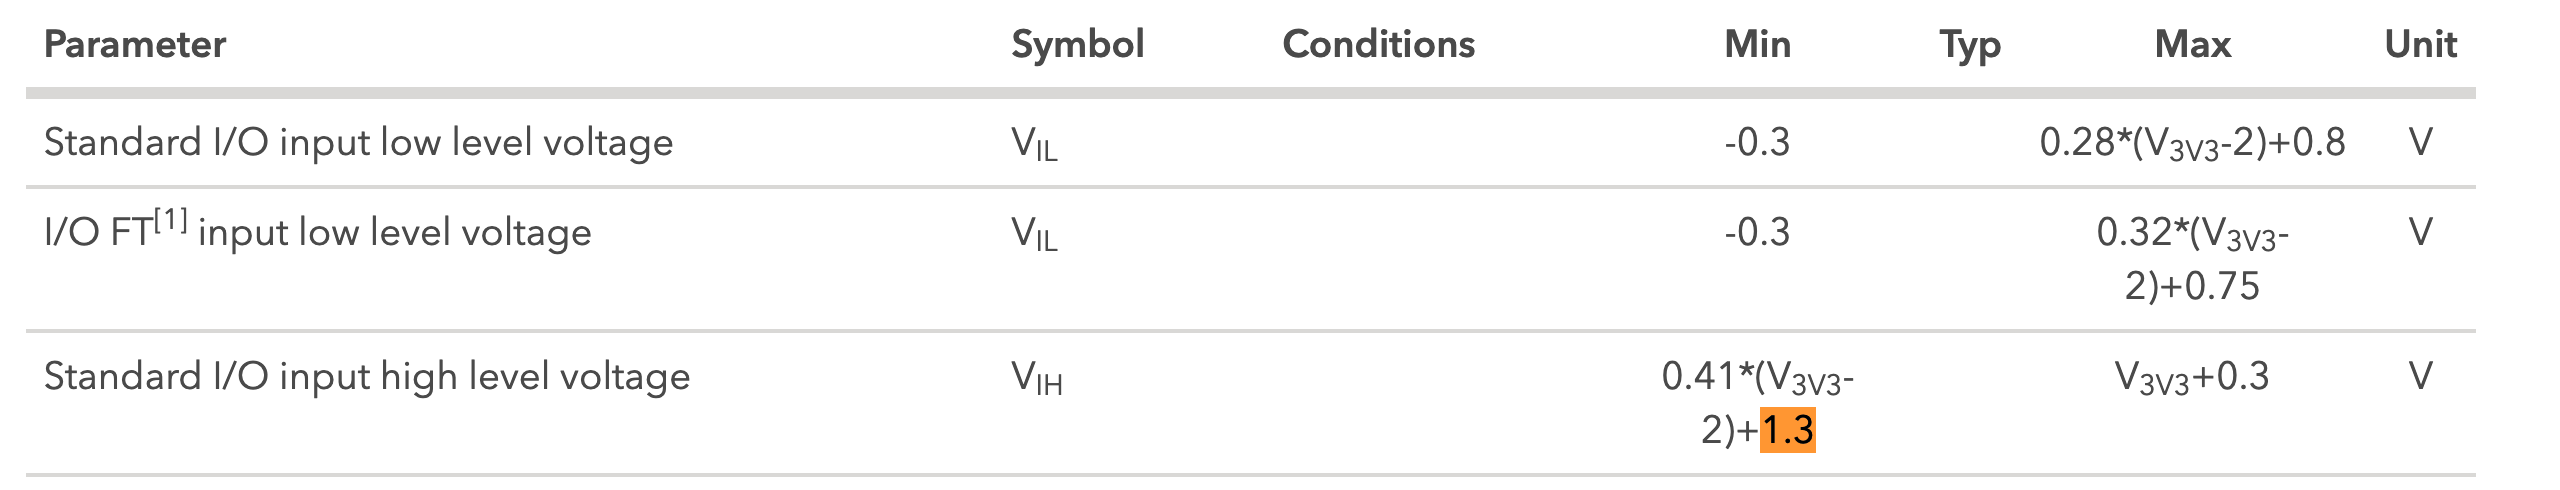Click the first row VIL symbol
This screenshot has height=490, width=2560.
pyautogui.click(x=1034, y=145)
